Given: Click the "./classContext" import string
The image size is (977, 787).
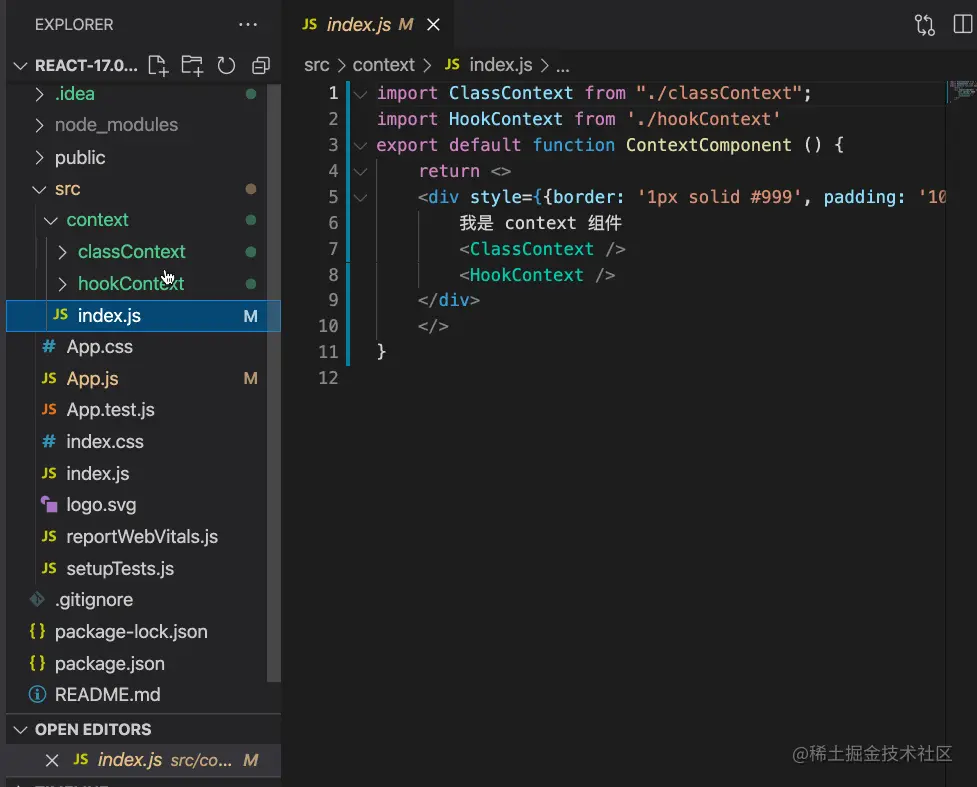Looking at the screenshot, I should (719, 93).
